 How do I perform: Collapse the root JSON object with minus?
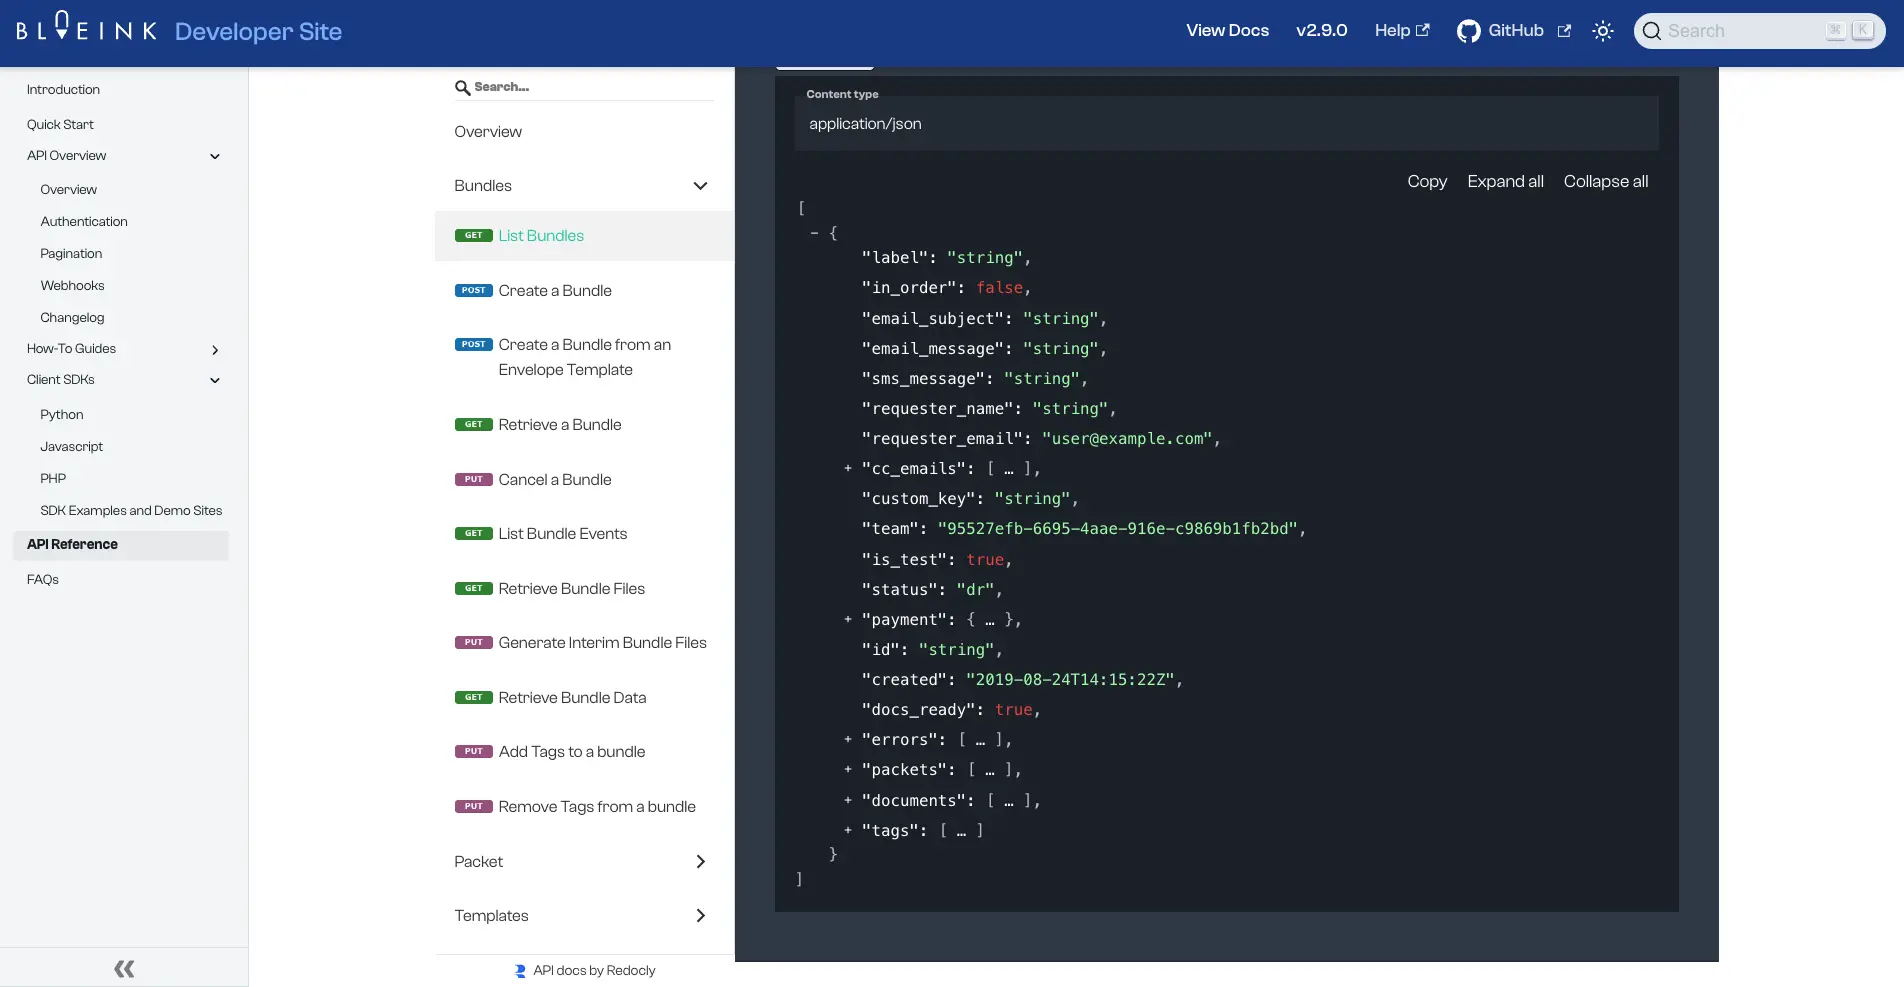click(x=814, y=233)
